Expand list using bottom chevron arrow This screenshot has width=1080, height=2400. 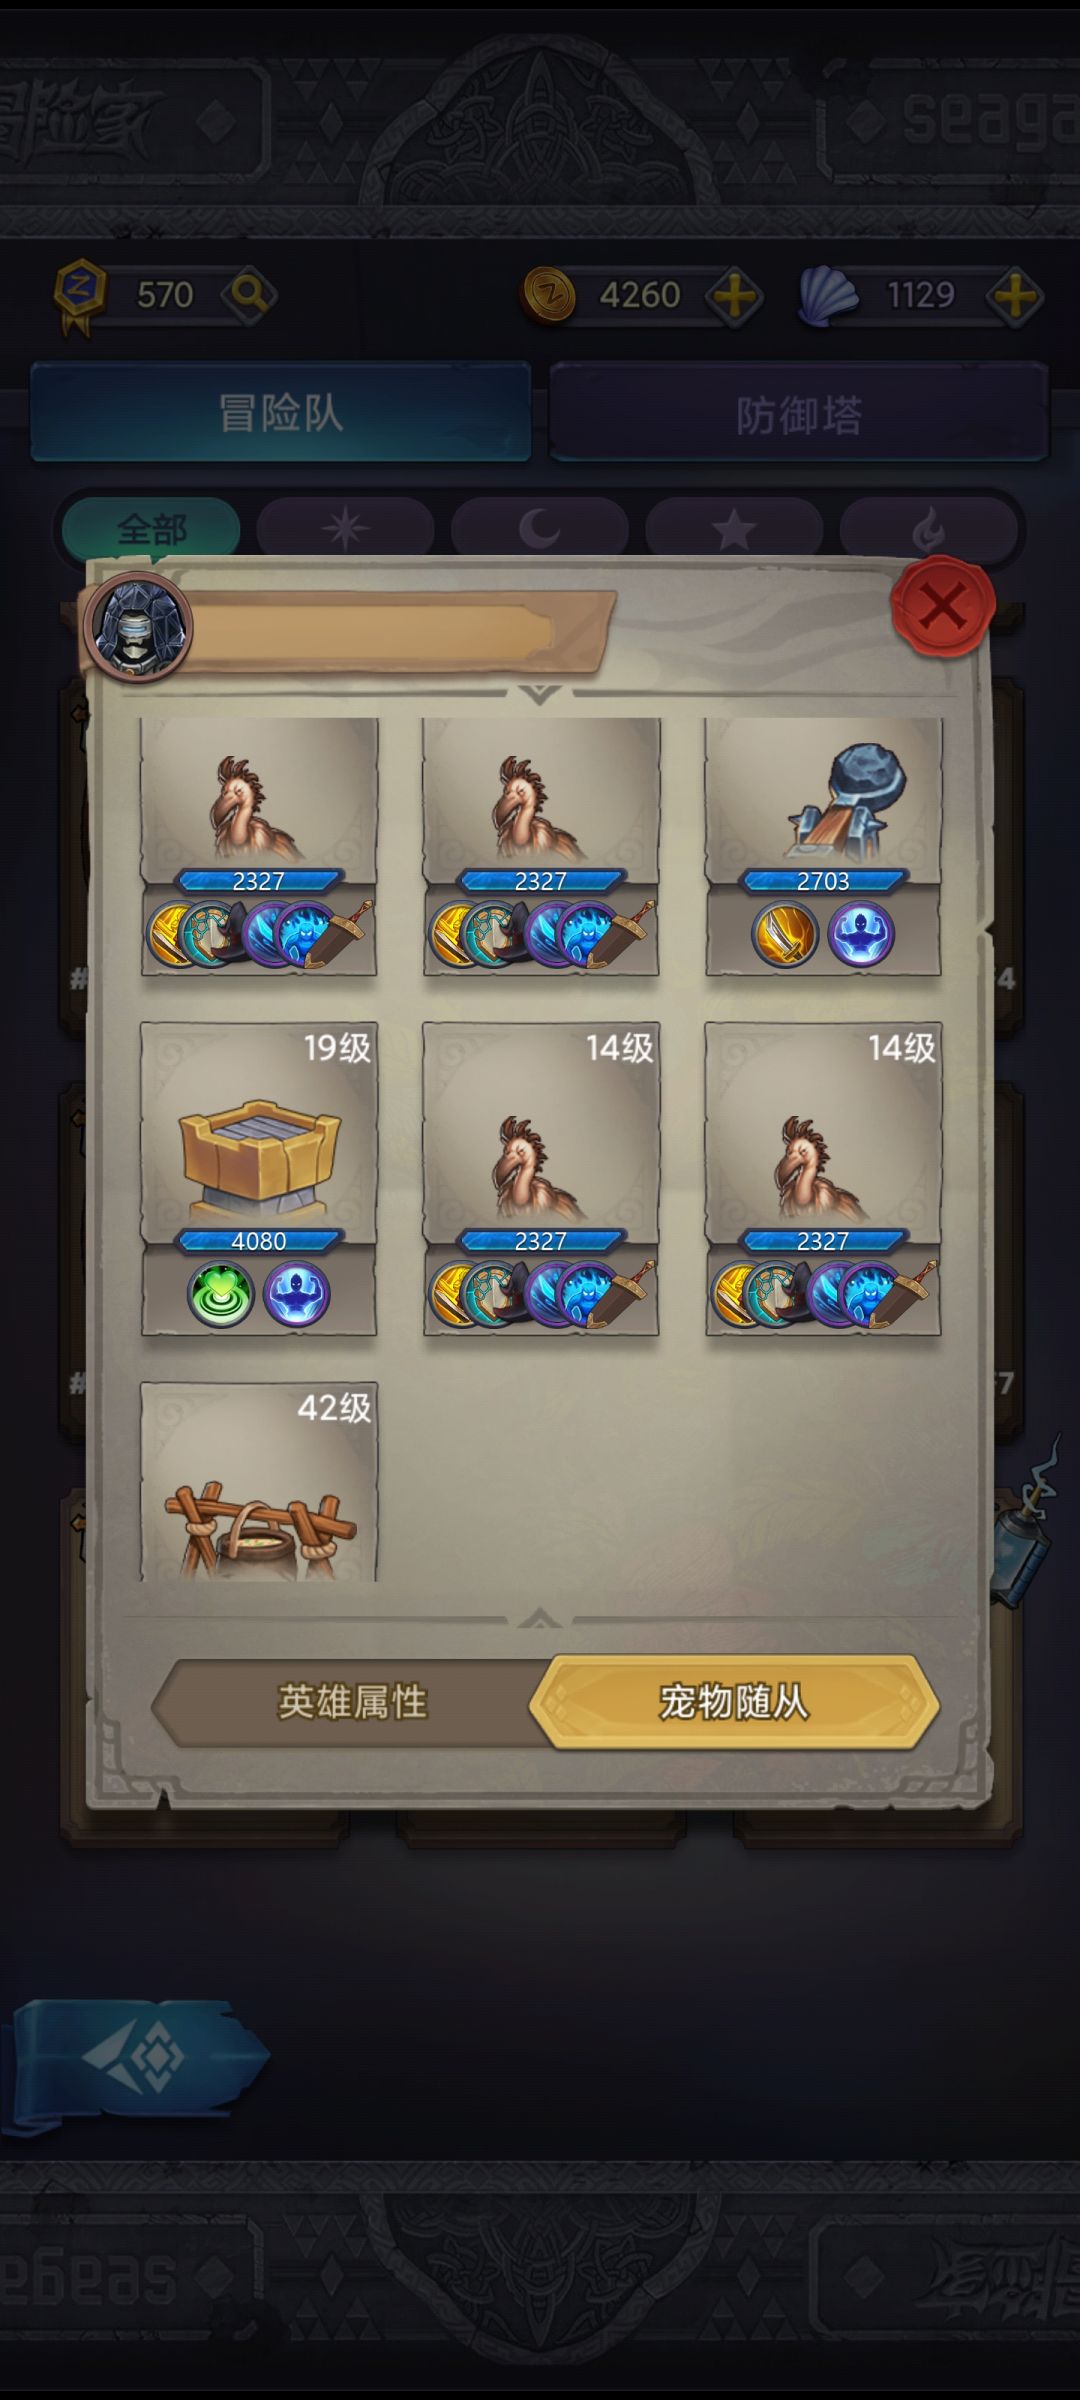click(540, 1617)
